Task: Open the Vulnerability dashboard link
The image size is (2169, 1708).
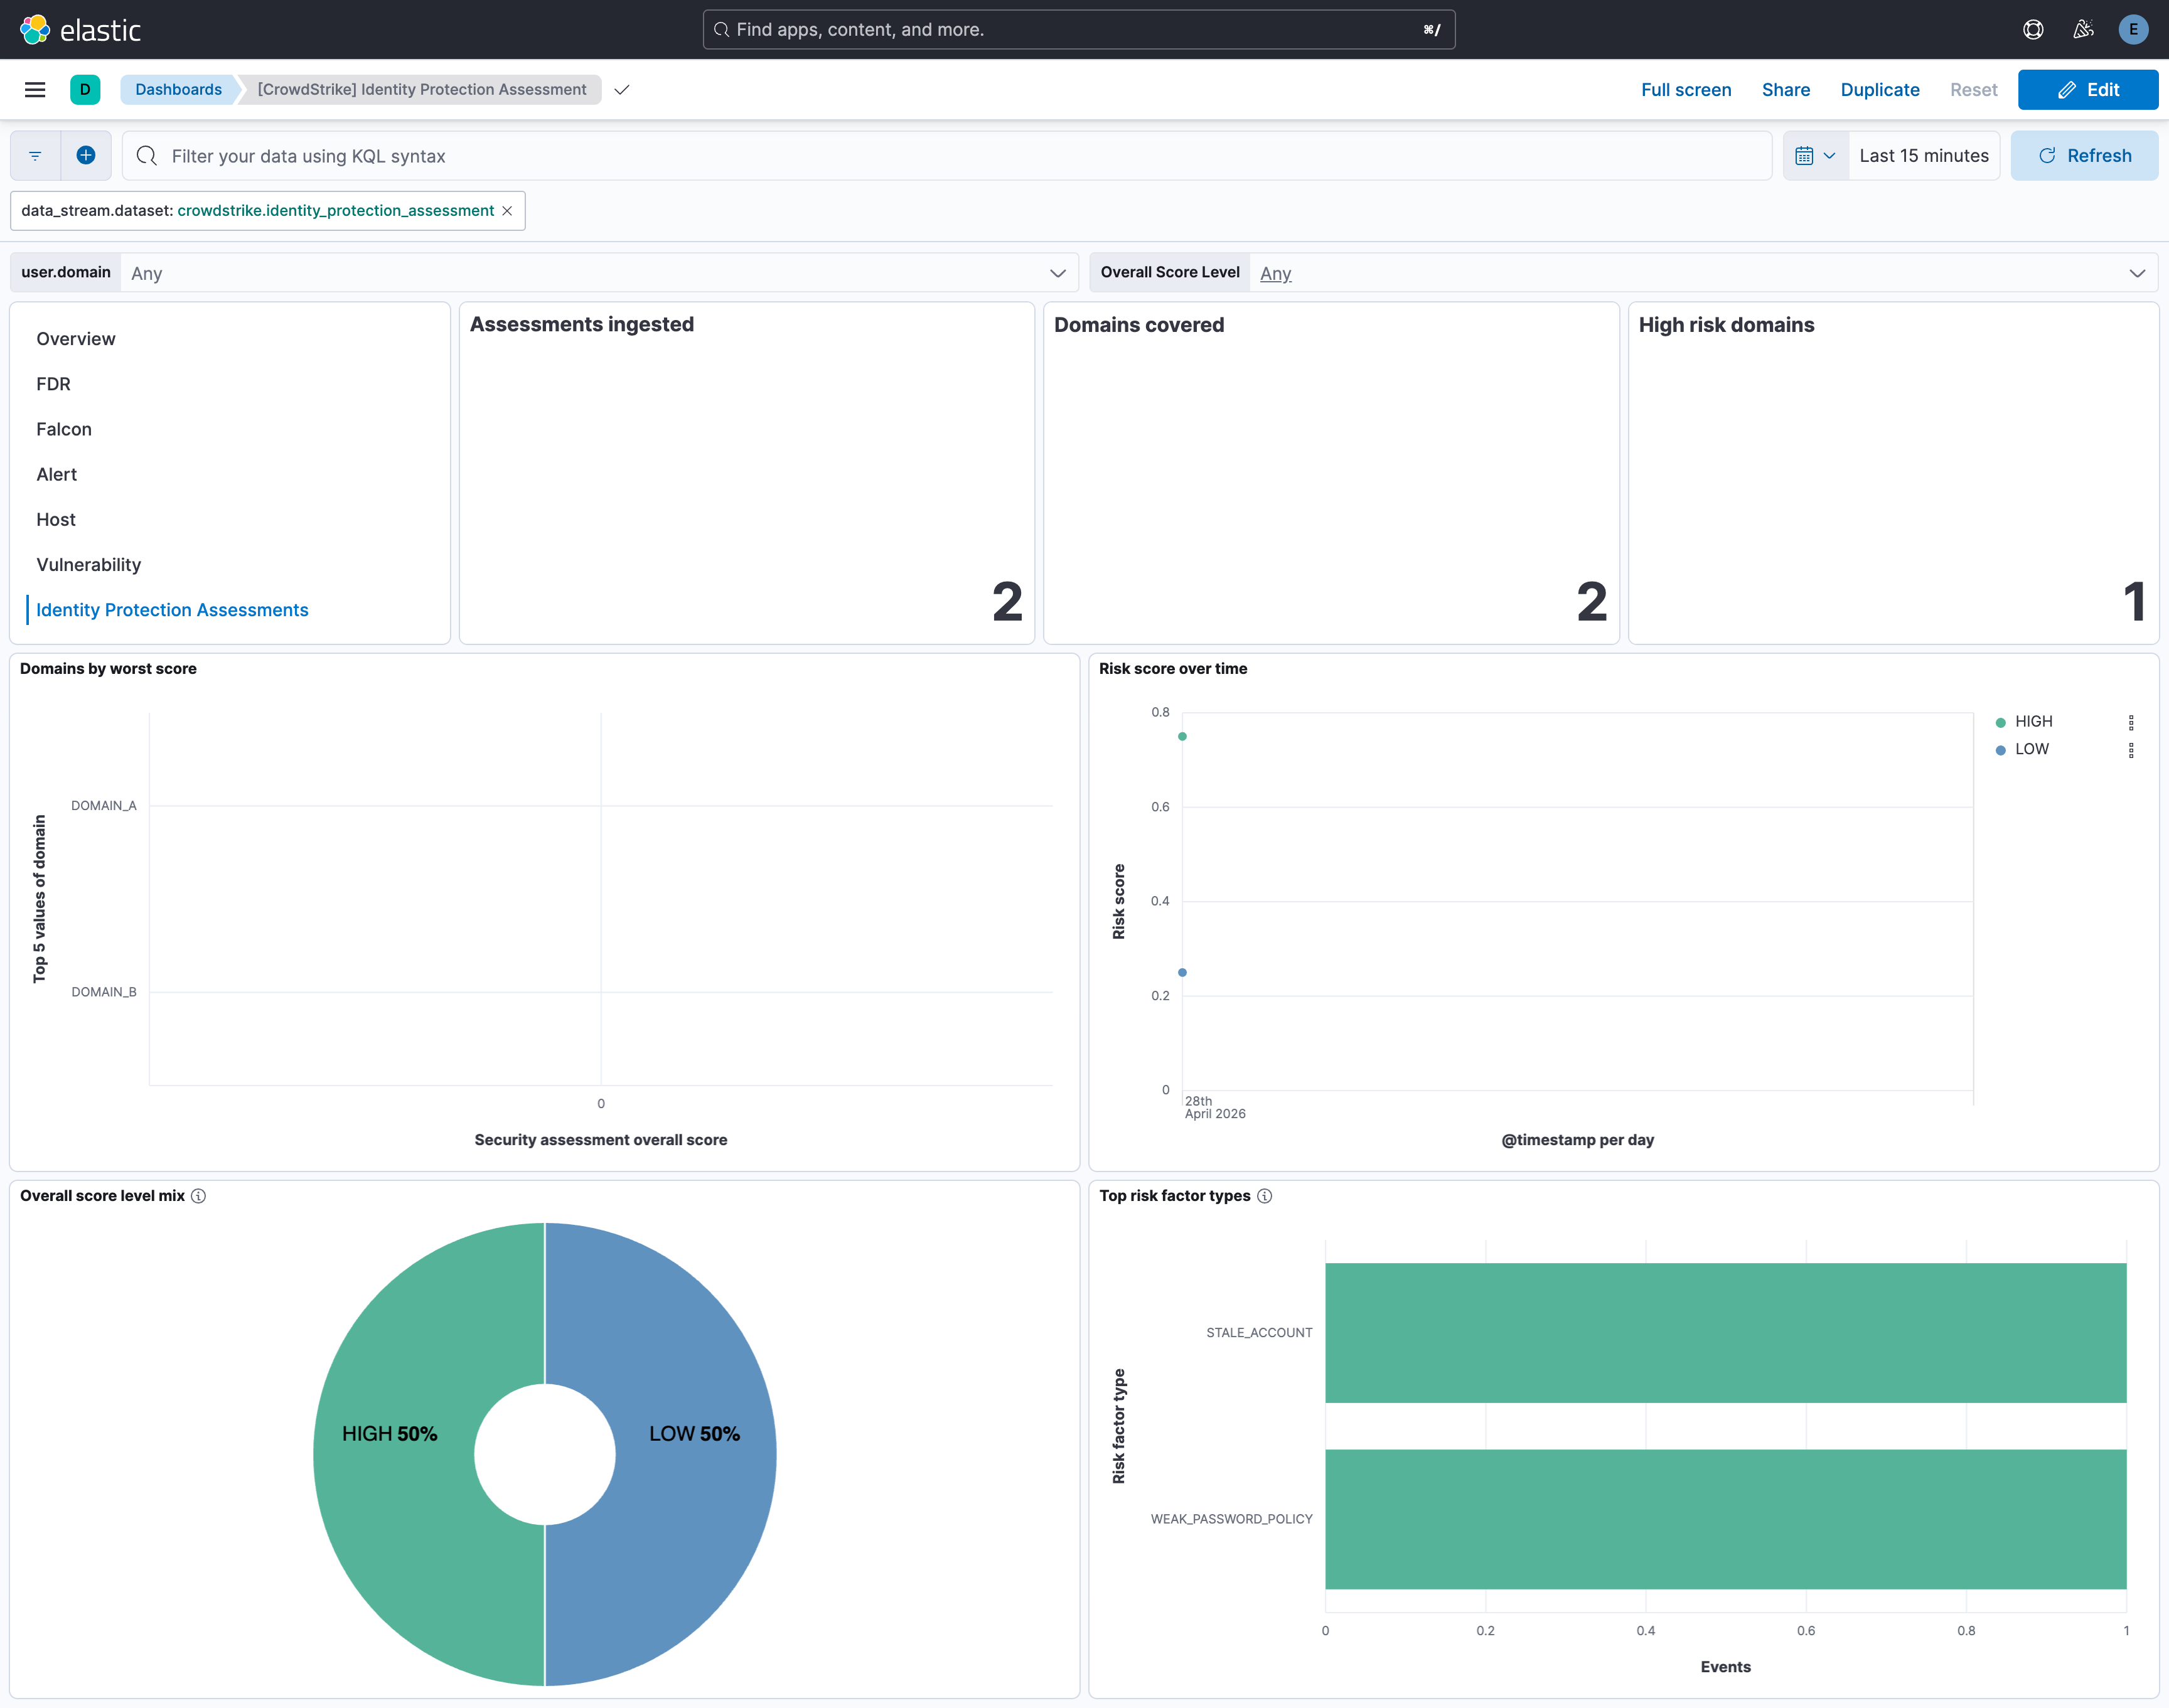Action: tap(89, 565)
